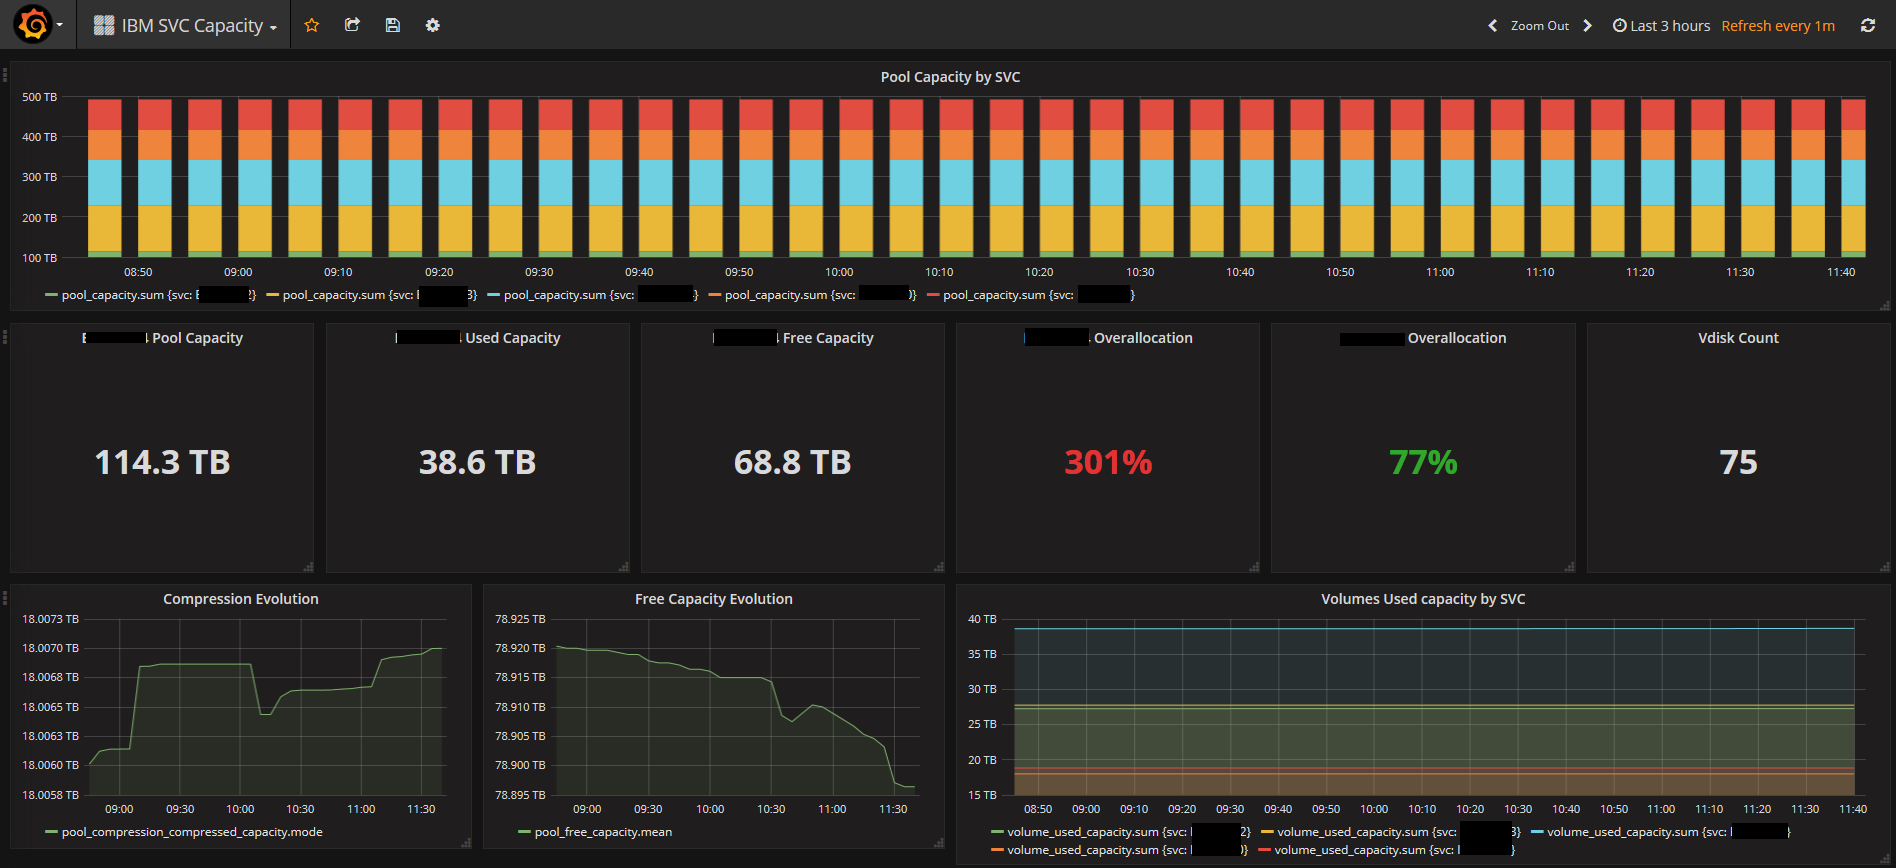This screenshot has width=1896, height=868.
Task: Shift time range back with left chevron
Action: [1493, 26]
